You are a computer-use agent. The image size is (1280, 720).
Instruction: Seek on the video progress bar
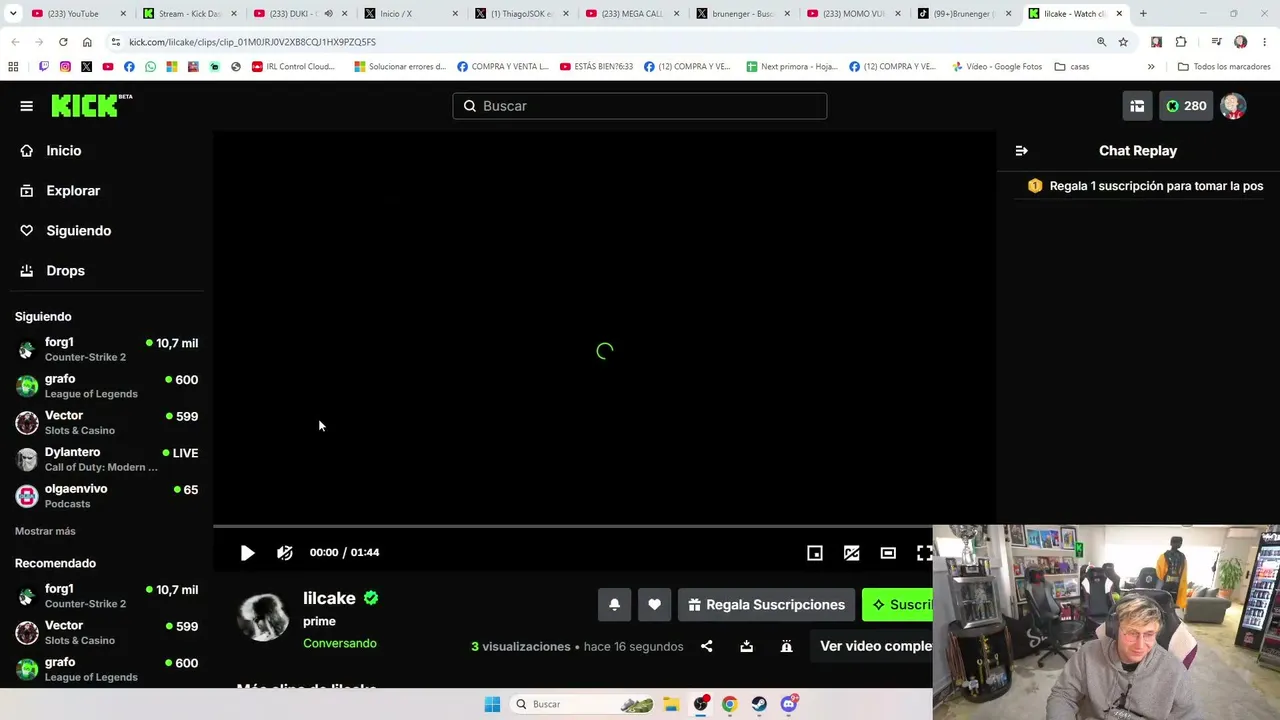(573, 526)
